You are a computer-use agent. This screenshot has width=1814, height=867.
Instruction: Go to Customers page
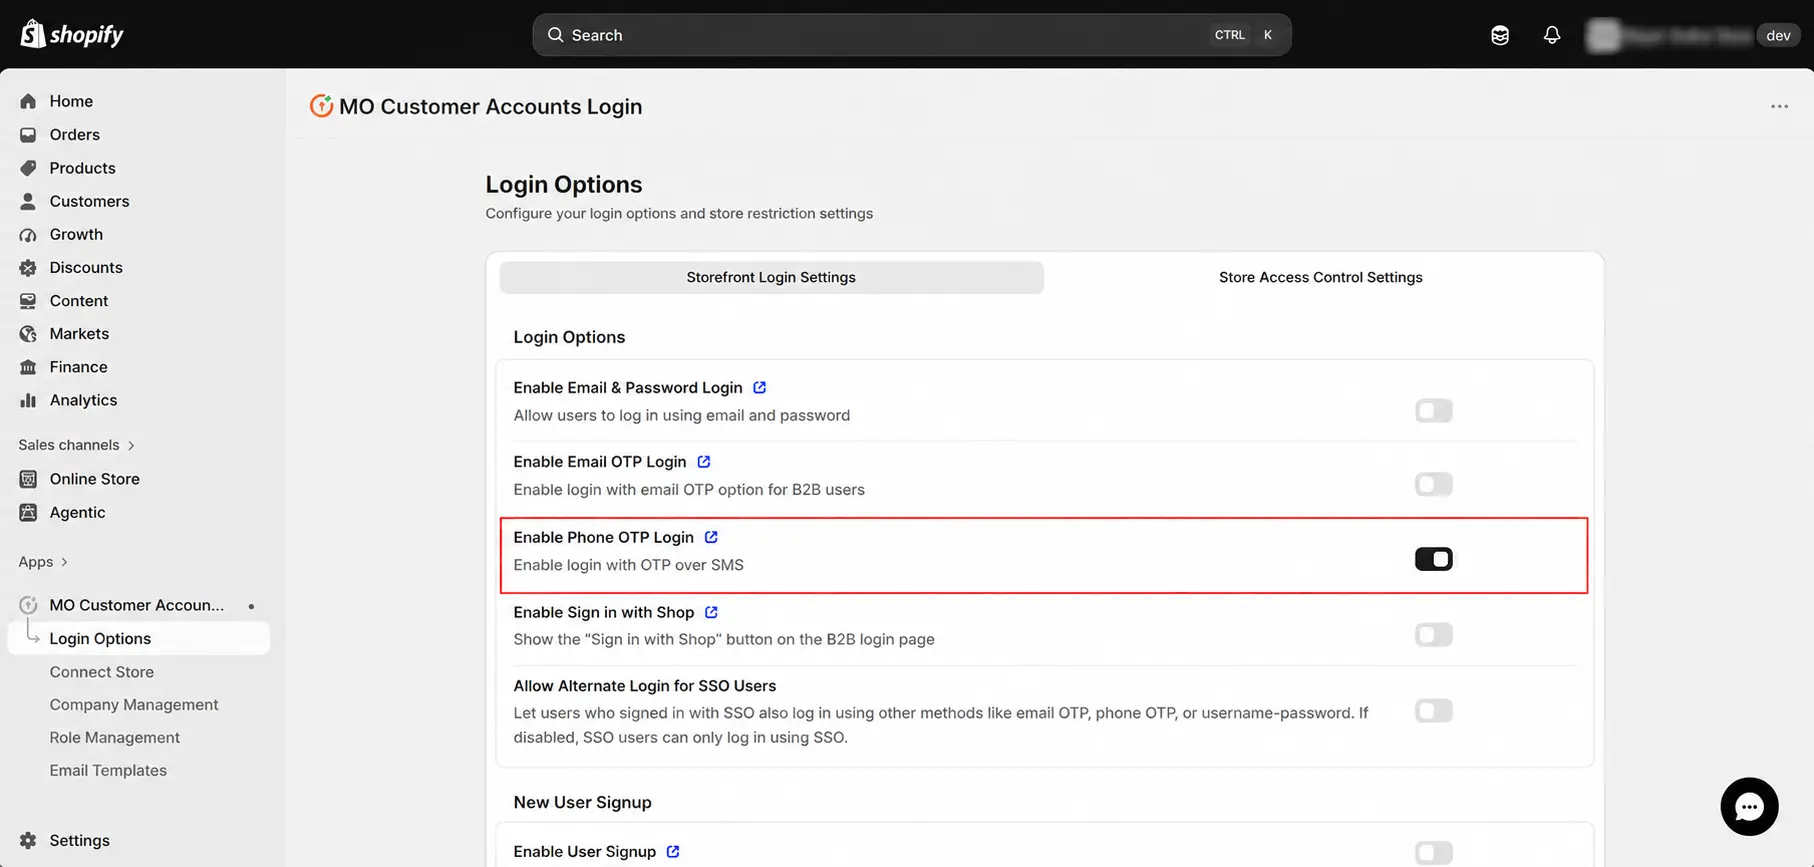point(89,201)
